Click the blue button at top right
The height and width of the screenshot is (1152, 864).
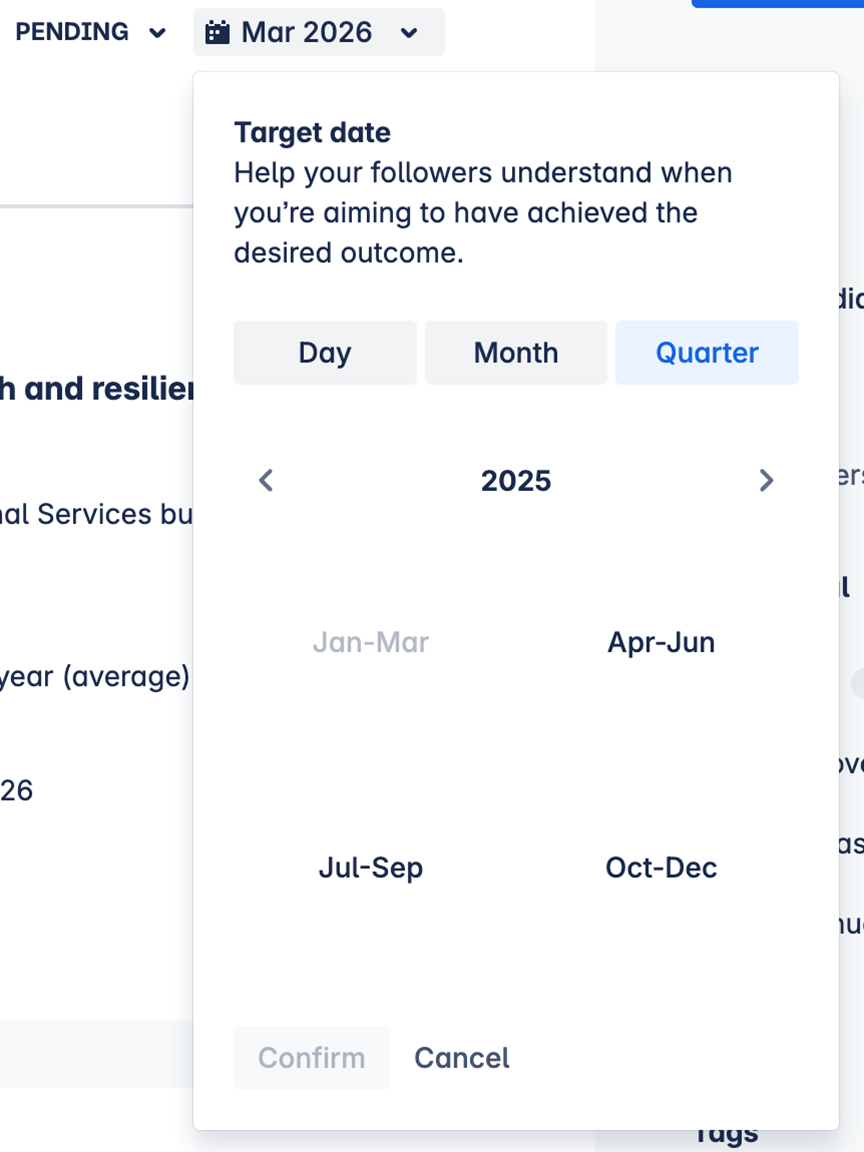coord(777,4)
